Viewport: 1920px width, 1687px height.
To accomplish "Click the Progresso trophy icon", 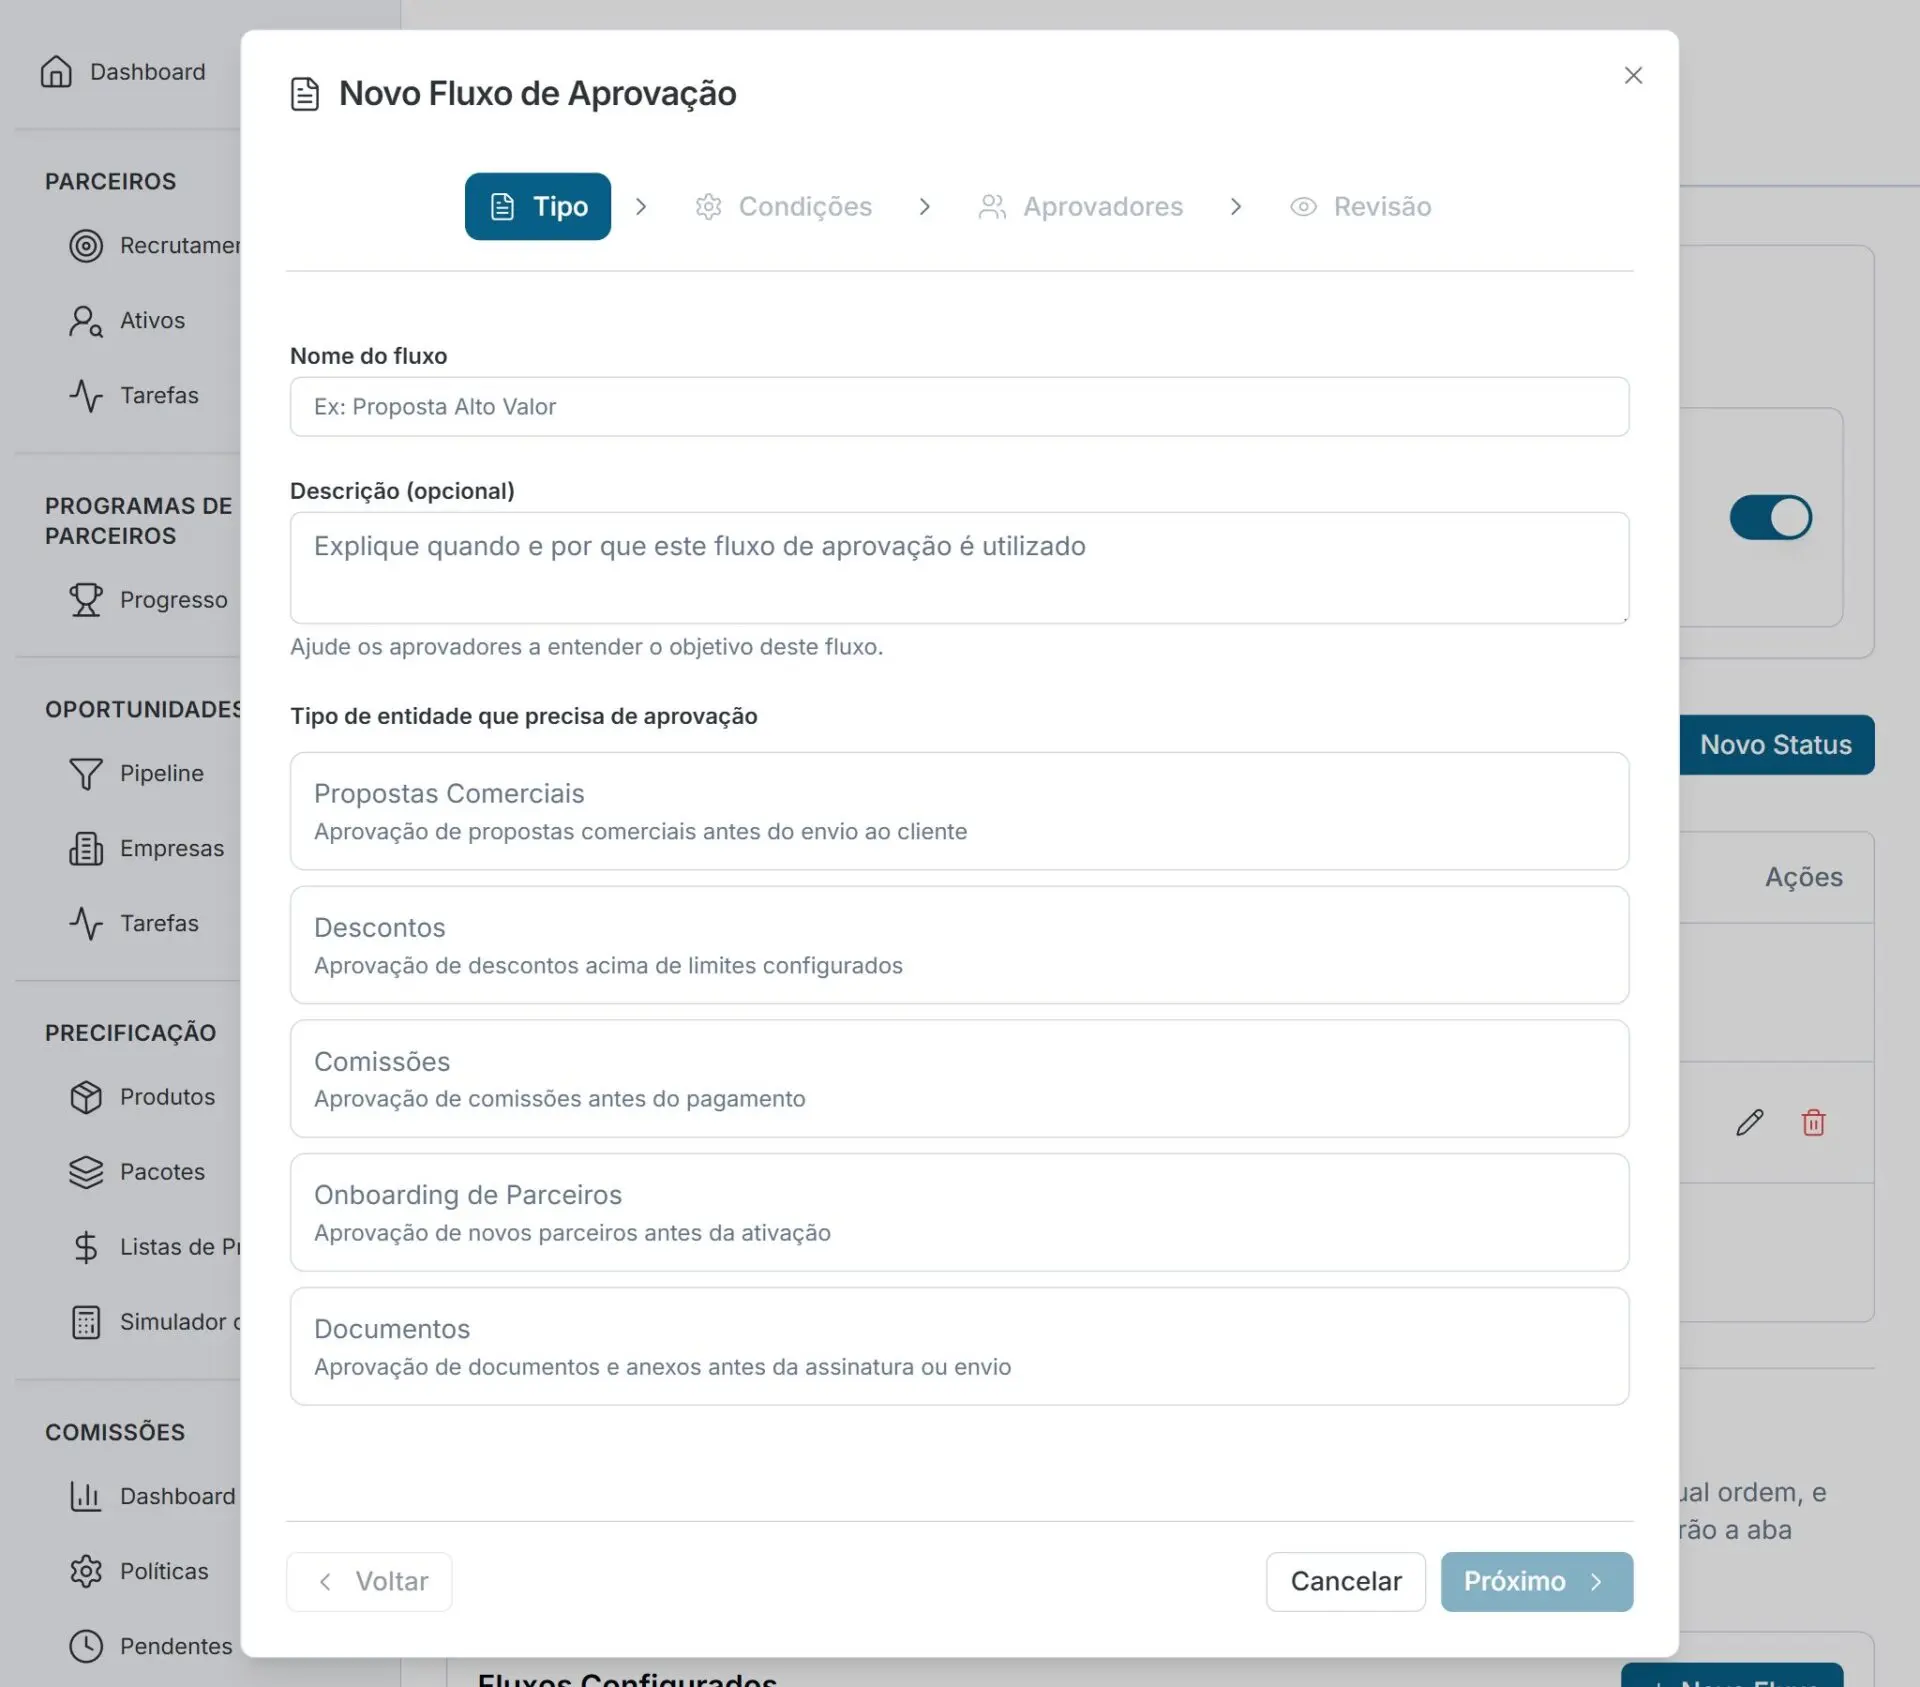I will (86, 600).
